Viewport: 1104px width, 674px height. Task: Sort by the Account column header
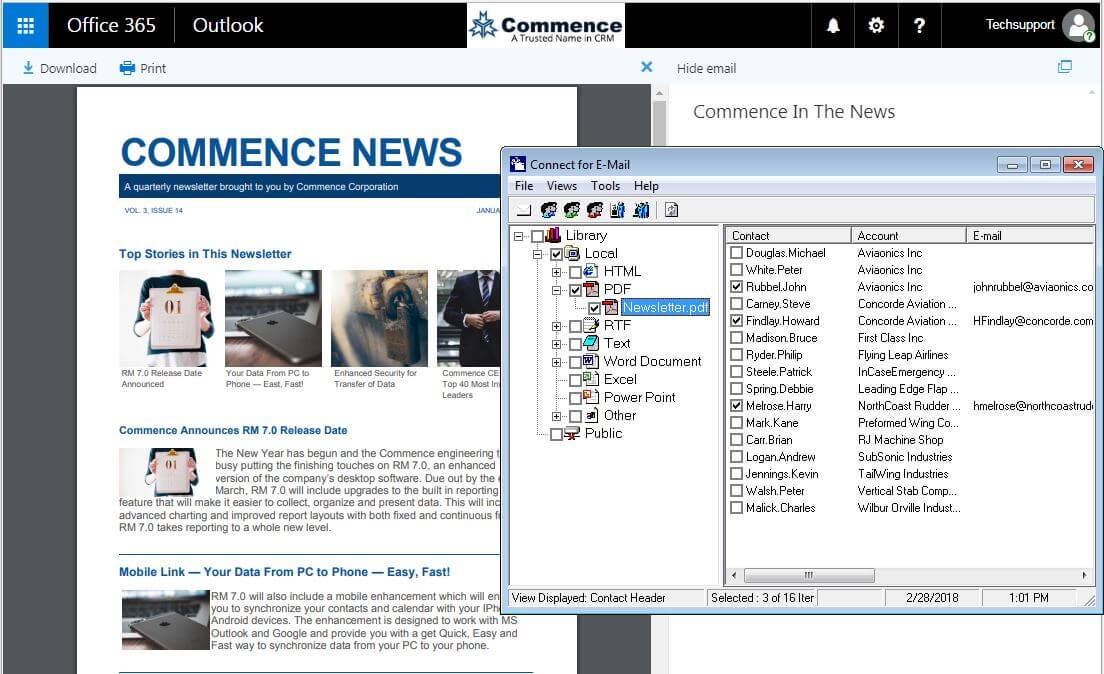click(x=909, y=235)
